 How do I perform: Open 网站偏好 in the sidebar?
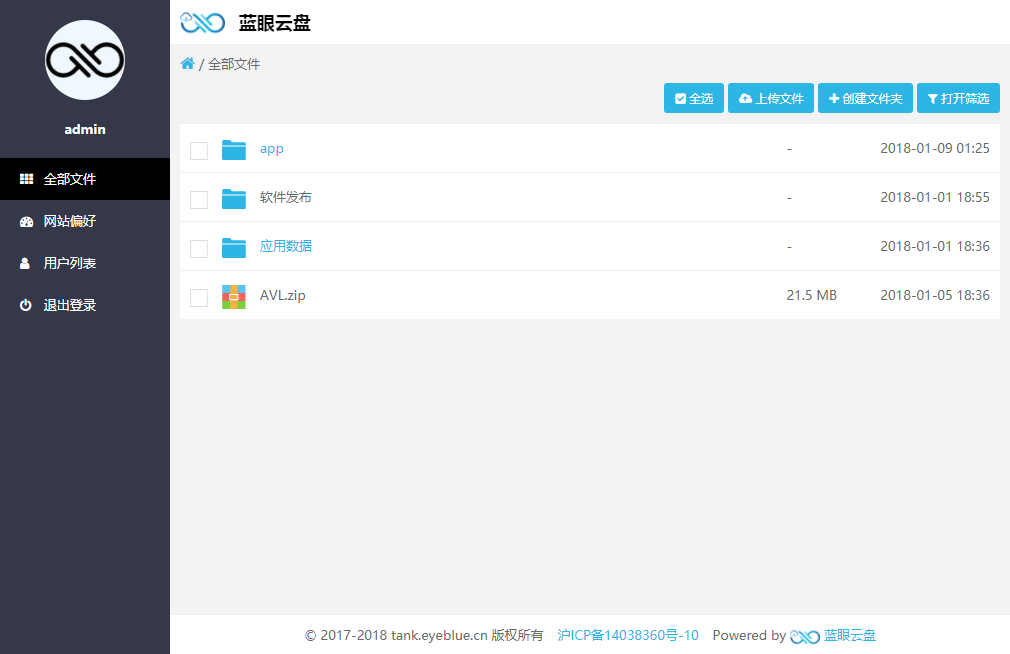69,221
